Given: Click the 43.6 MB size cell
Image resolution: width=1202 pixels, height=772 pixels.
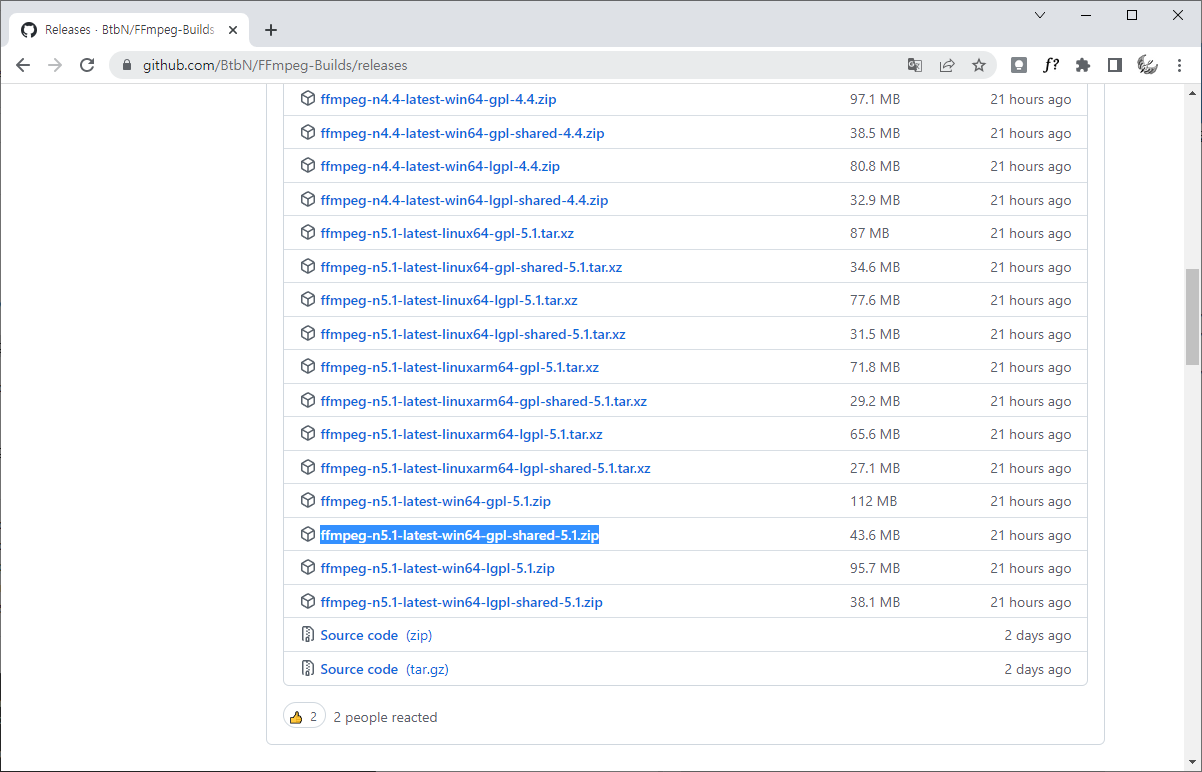Looking at the screenshot, I should (x=875, y=535).
